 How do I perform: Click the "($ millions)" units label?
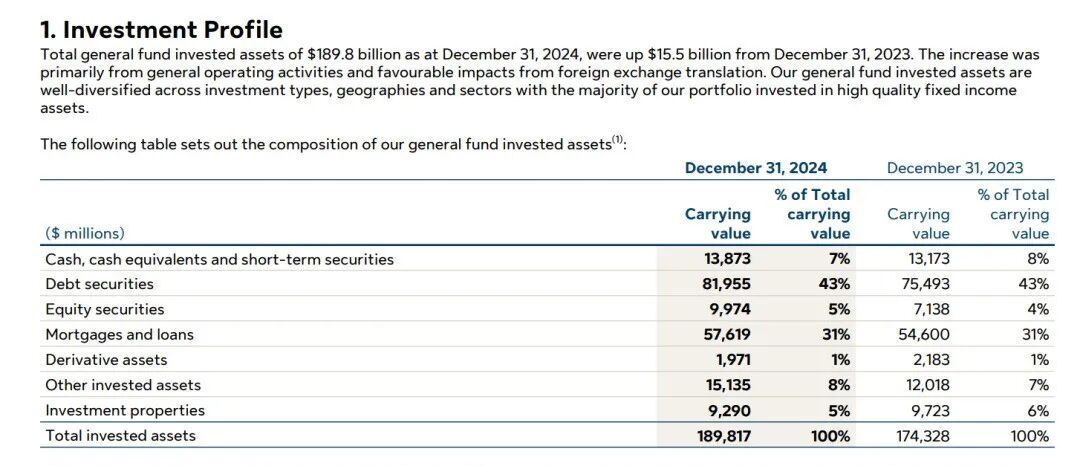coord(85,233)
